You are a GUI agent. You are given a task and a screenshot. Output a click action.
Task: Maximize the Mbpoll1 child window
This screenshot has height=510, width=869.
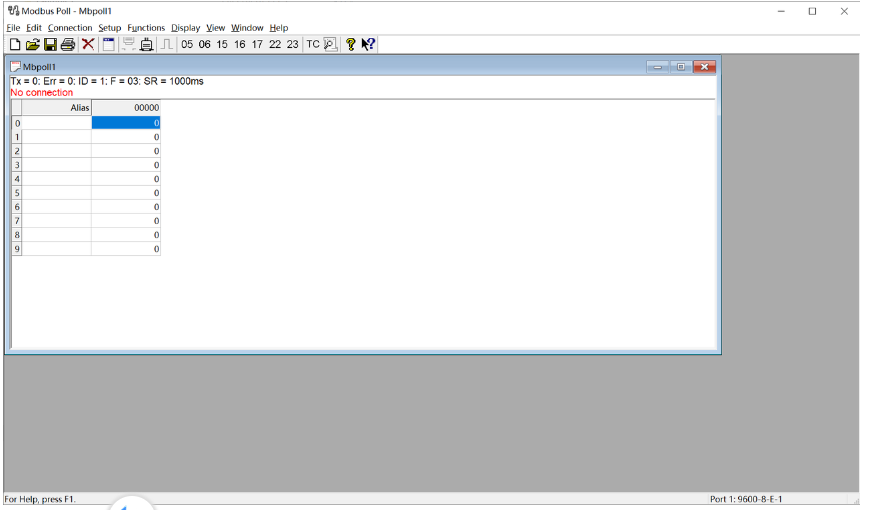[681, 67]
